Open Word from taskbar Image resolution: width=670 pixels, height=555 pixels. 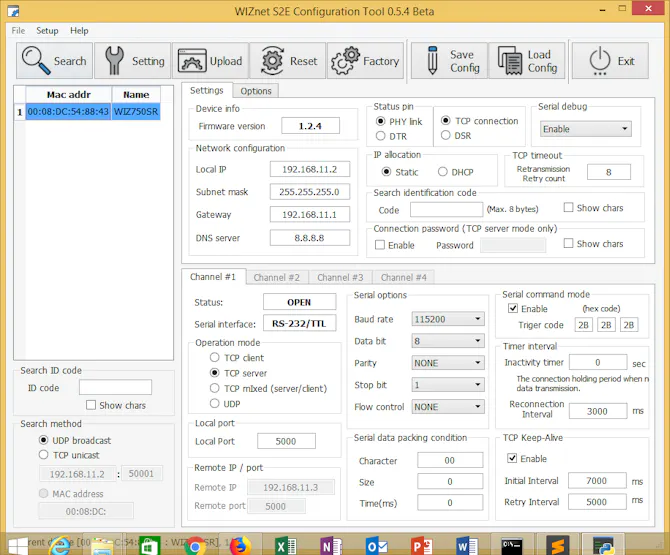[467, 546]
